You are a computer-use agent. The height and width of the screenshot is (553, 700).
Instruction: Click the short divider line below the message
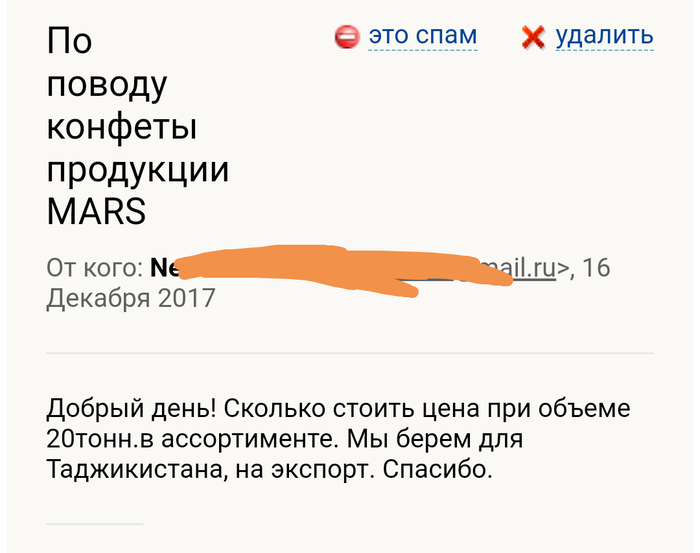point(95,523)
